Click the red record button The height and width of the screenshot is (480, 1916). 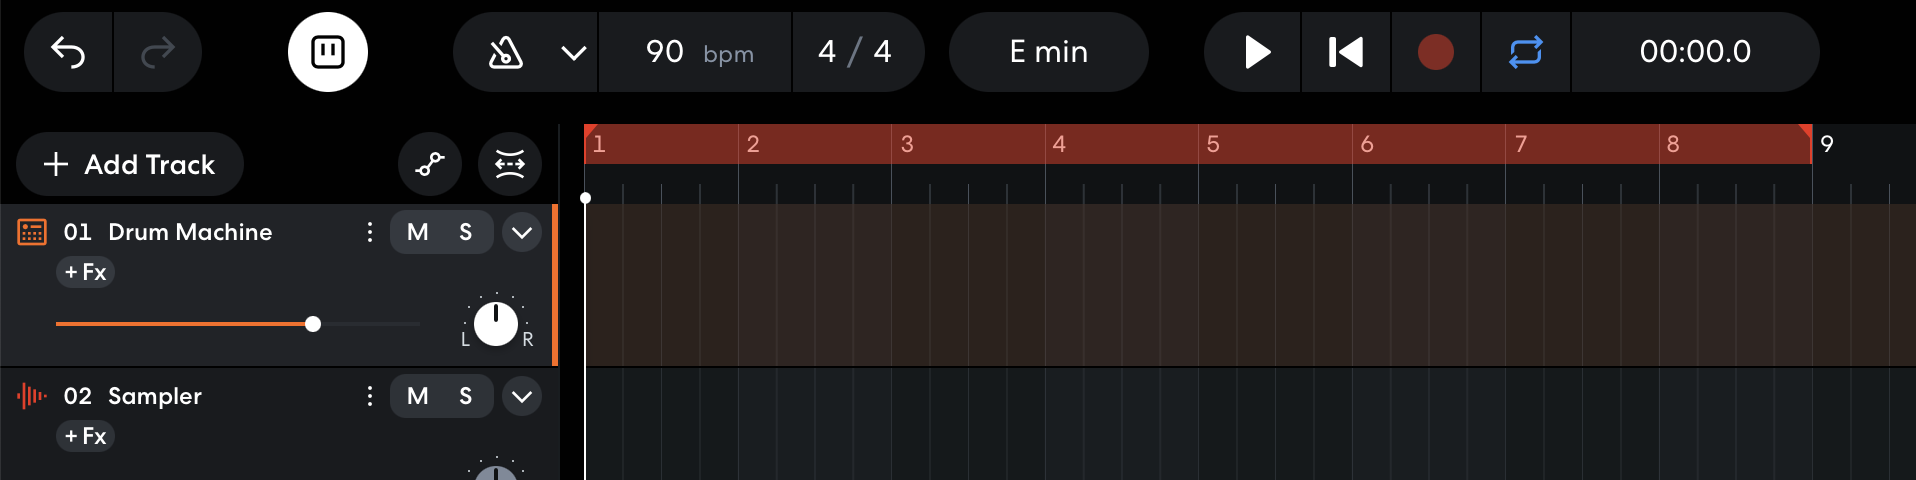[x=1436, y=52]
